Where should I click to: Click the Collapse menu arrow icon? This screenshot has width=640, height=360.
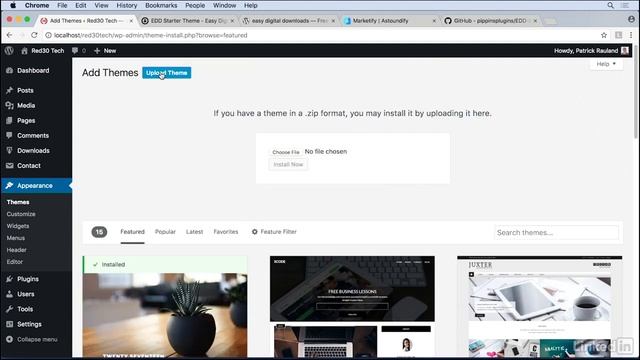tap(9, 340)
